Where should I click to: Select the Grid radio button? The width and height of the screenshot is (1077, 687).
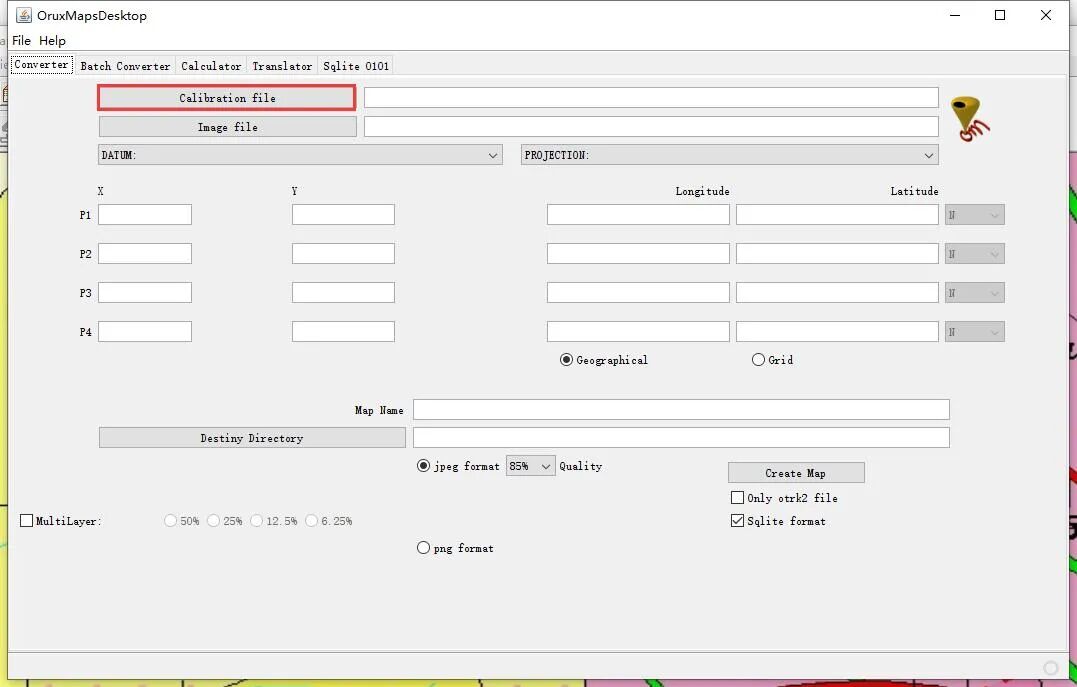tap(758, 360)
